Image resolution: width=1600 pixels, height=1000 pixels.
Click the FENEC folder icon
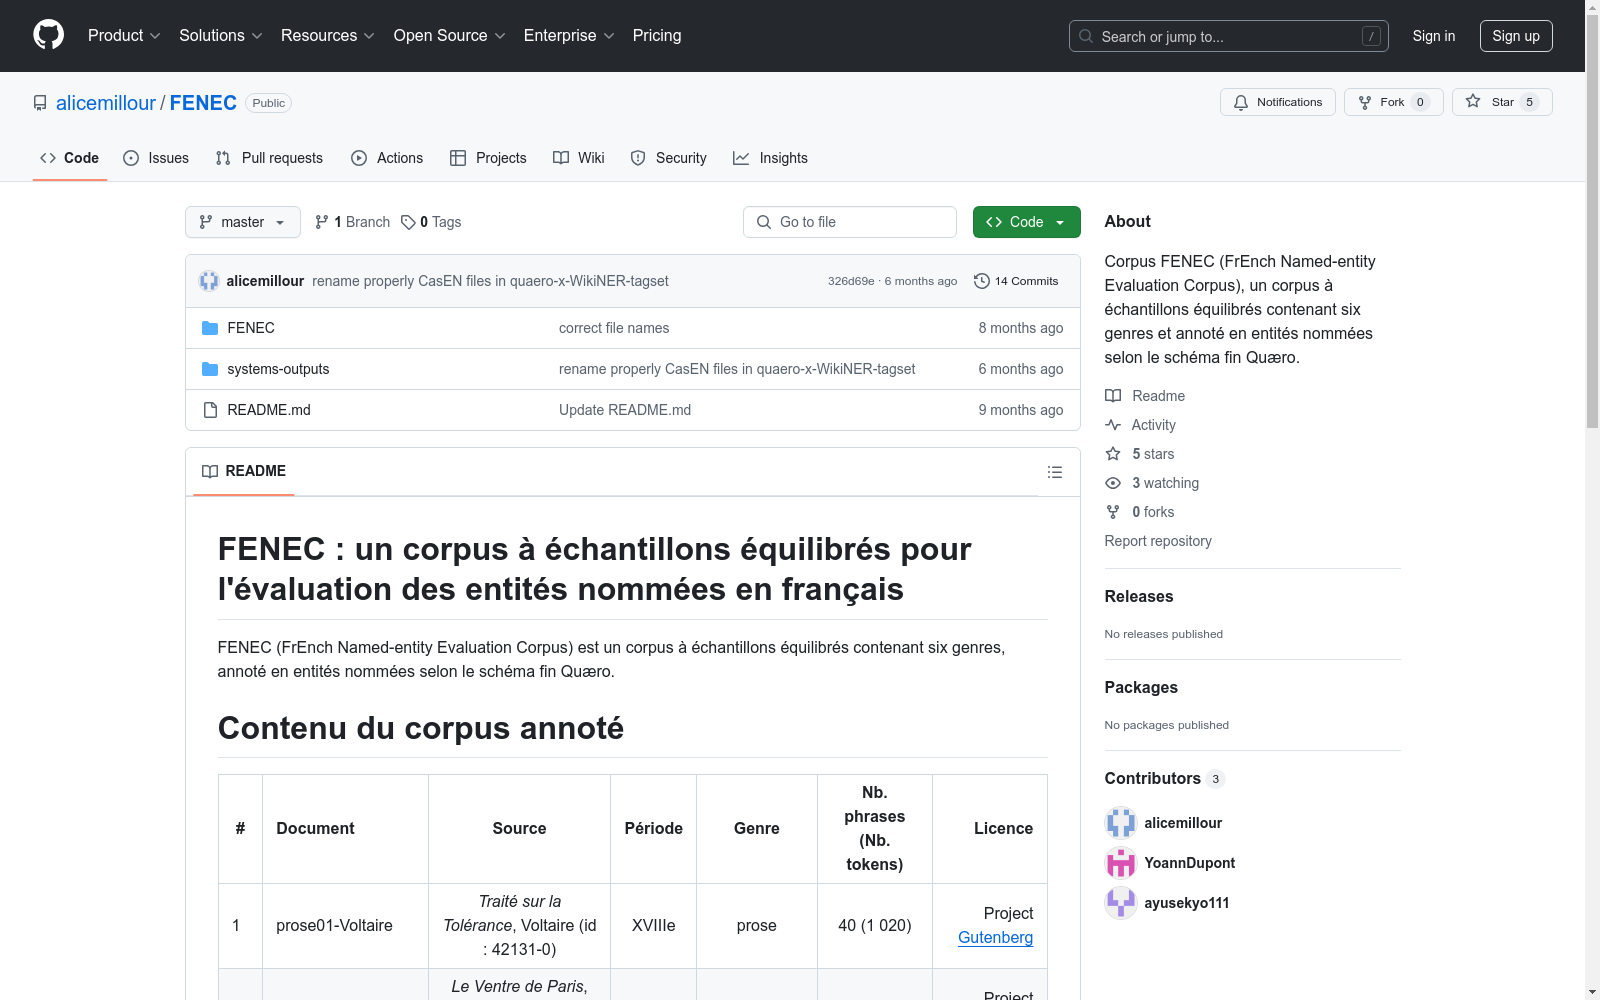[x=210, y=328]
